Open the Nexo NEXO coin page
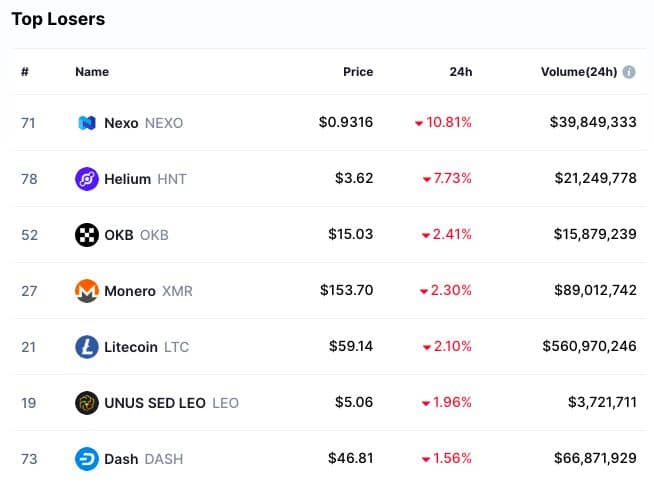654x483 pixels. tap(143, 123)
